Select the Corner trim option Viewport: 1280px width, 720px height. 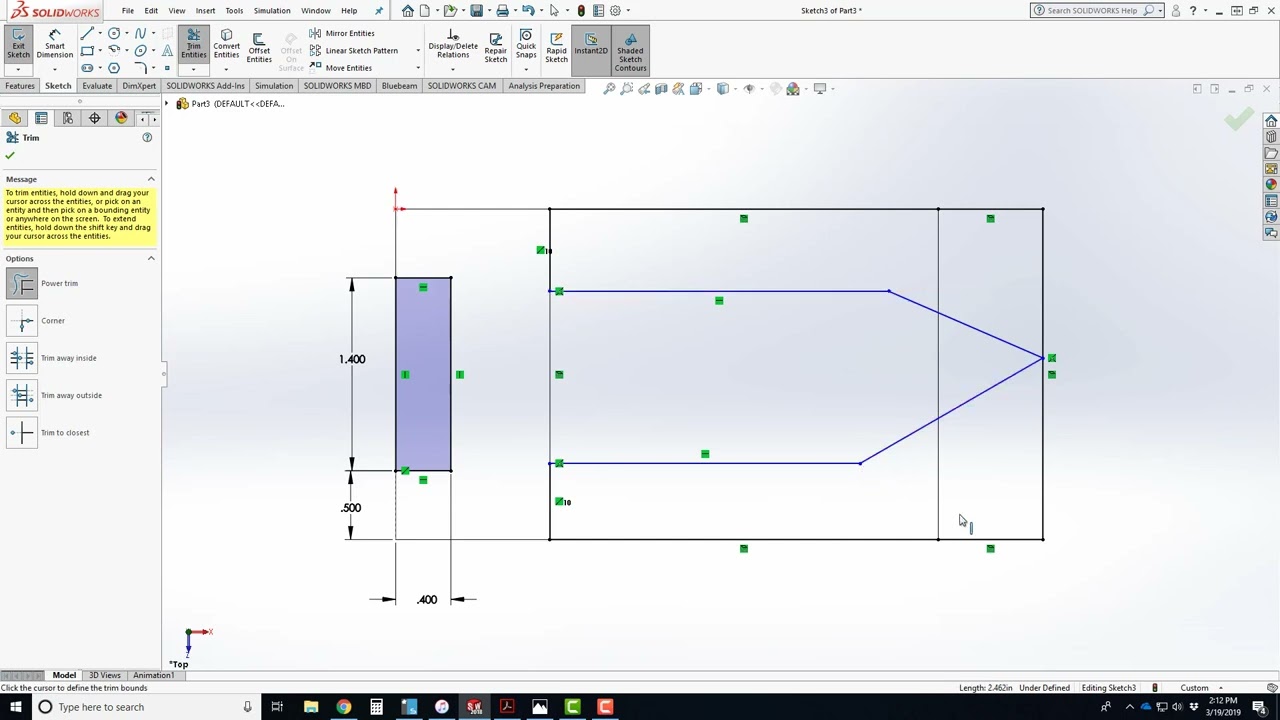pos(22,321)
